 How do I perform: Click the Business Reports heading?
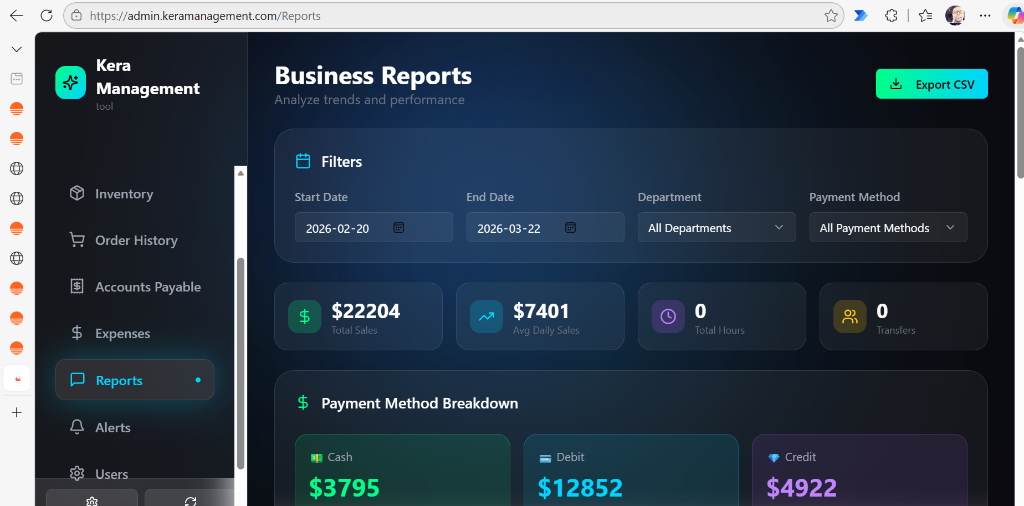(x=373, y=76)
